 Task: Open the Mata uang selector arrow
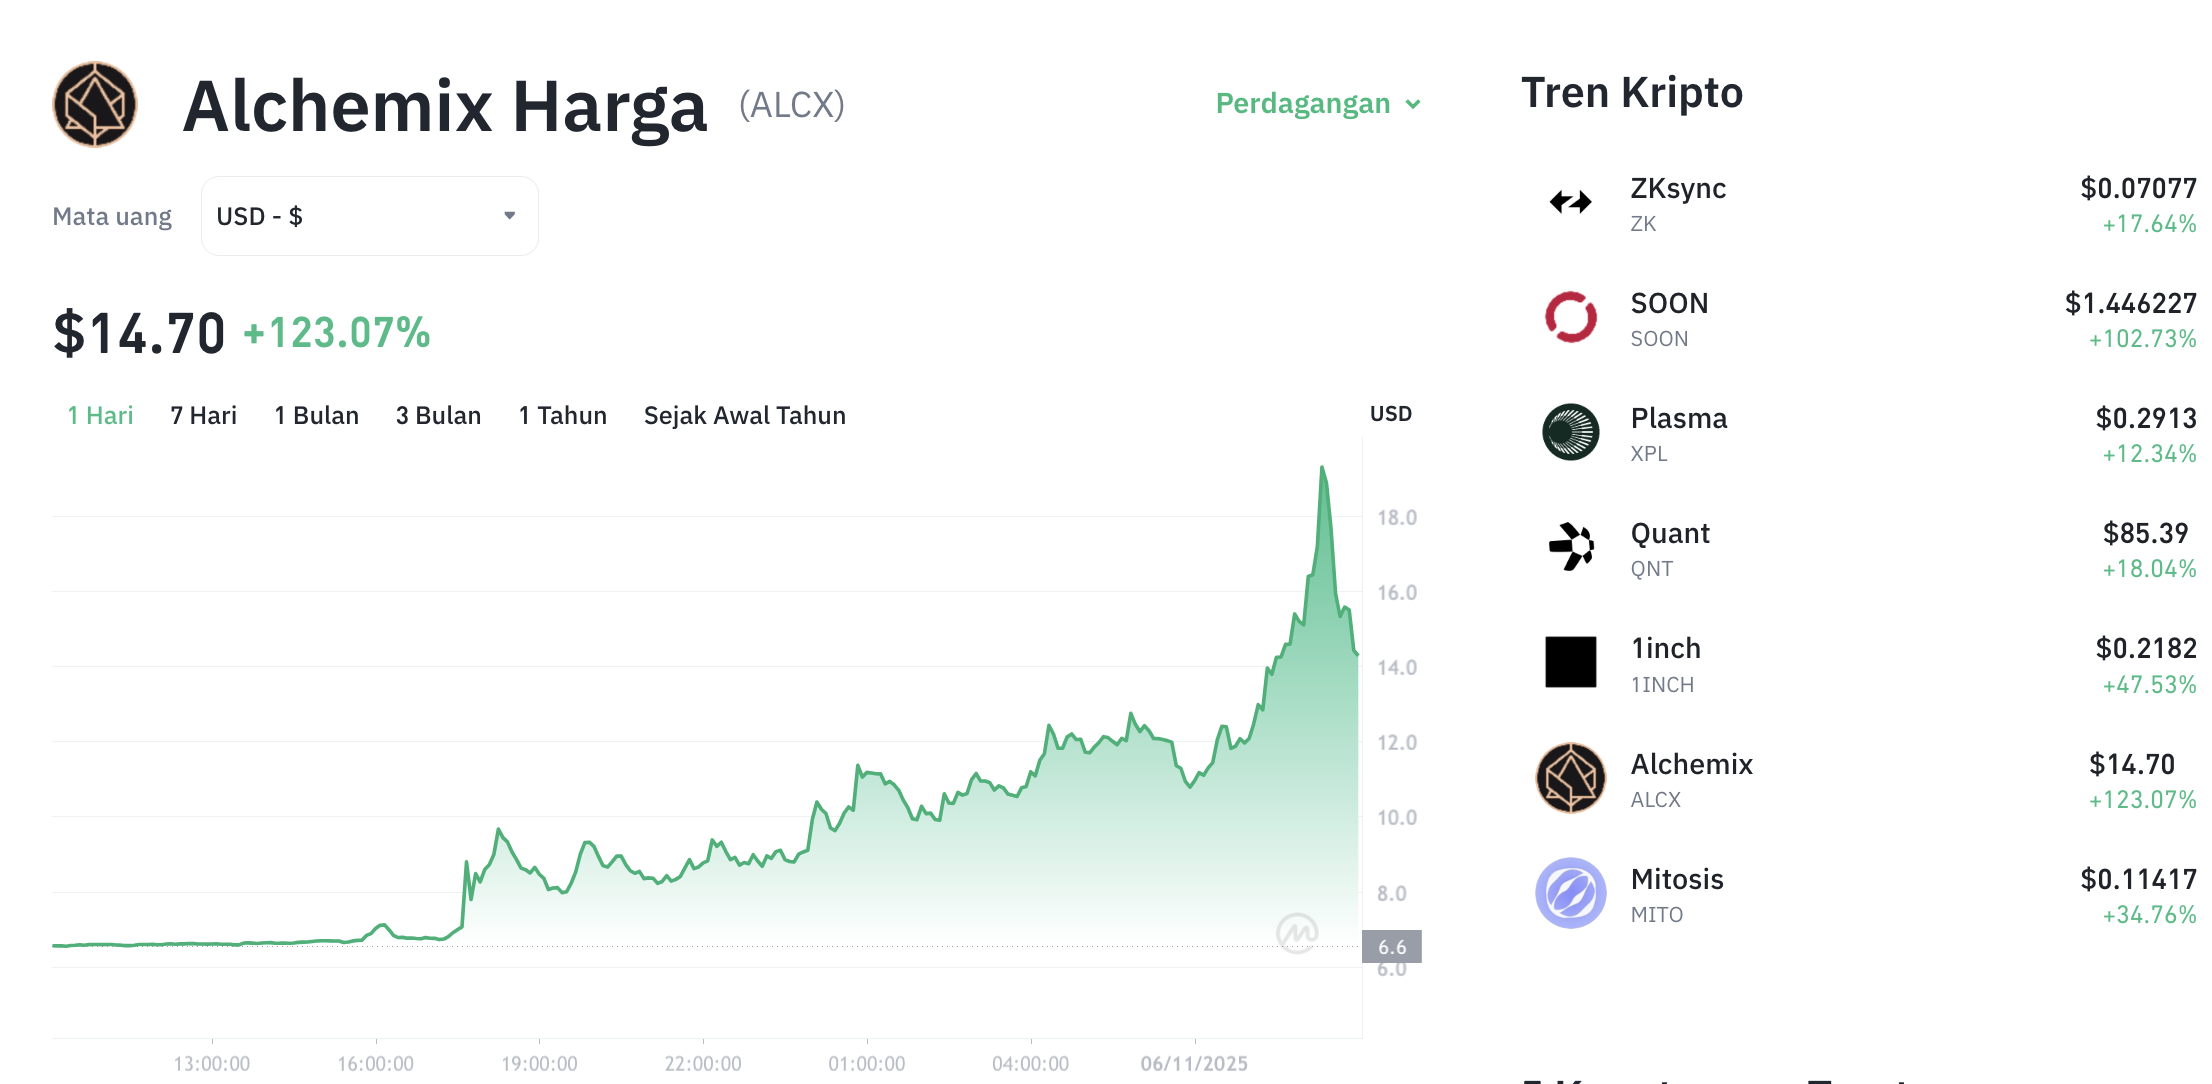pyautogui.click(x=508, y=215)
